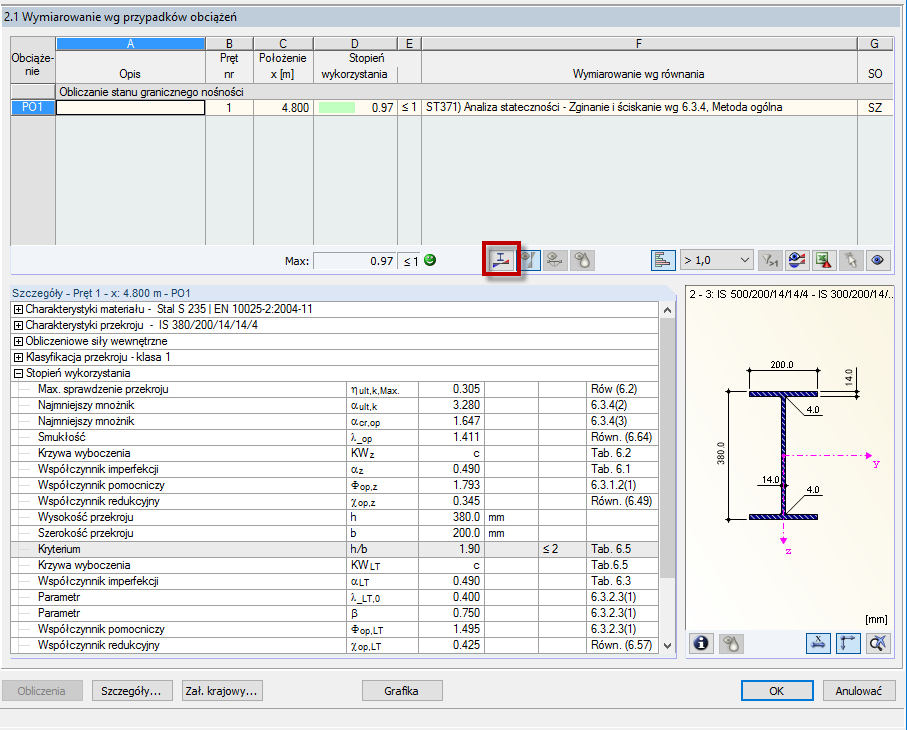Toggle the principal axes display icon
907x730 pixels.
(849, 643)
